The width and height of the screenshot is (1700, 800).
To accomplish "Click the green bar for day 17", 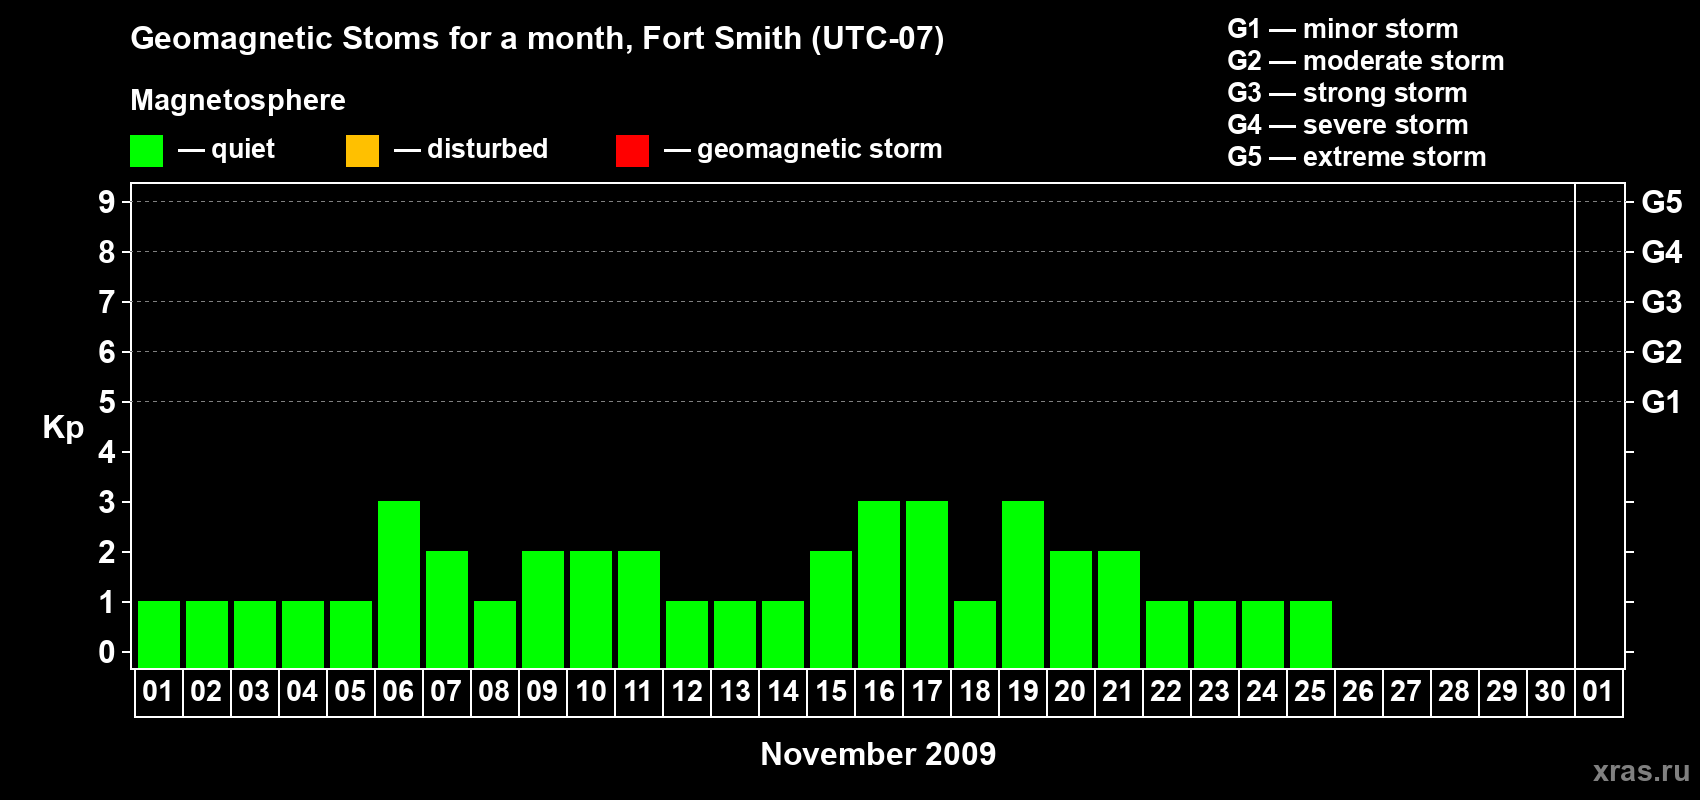I will 927,585.
